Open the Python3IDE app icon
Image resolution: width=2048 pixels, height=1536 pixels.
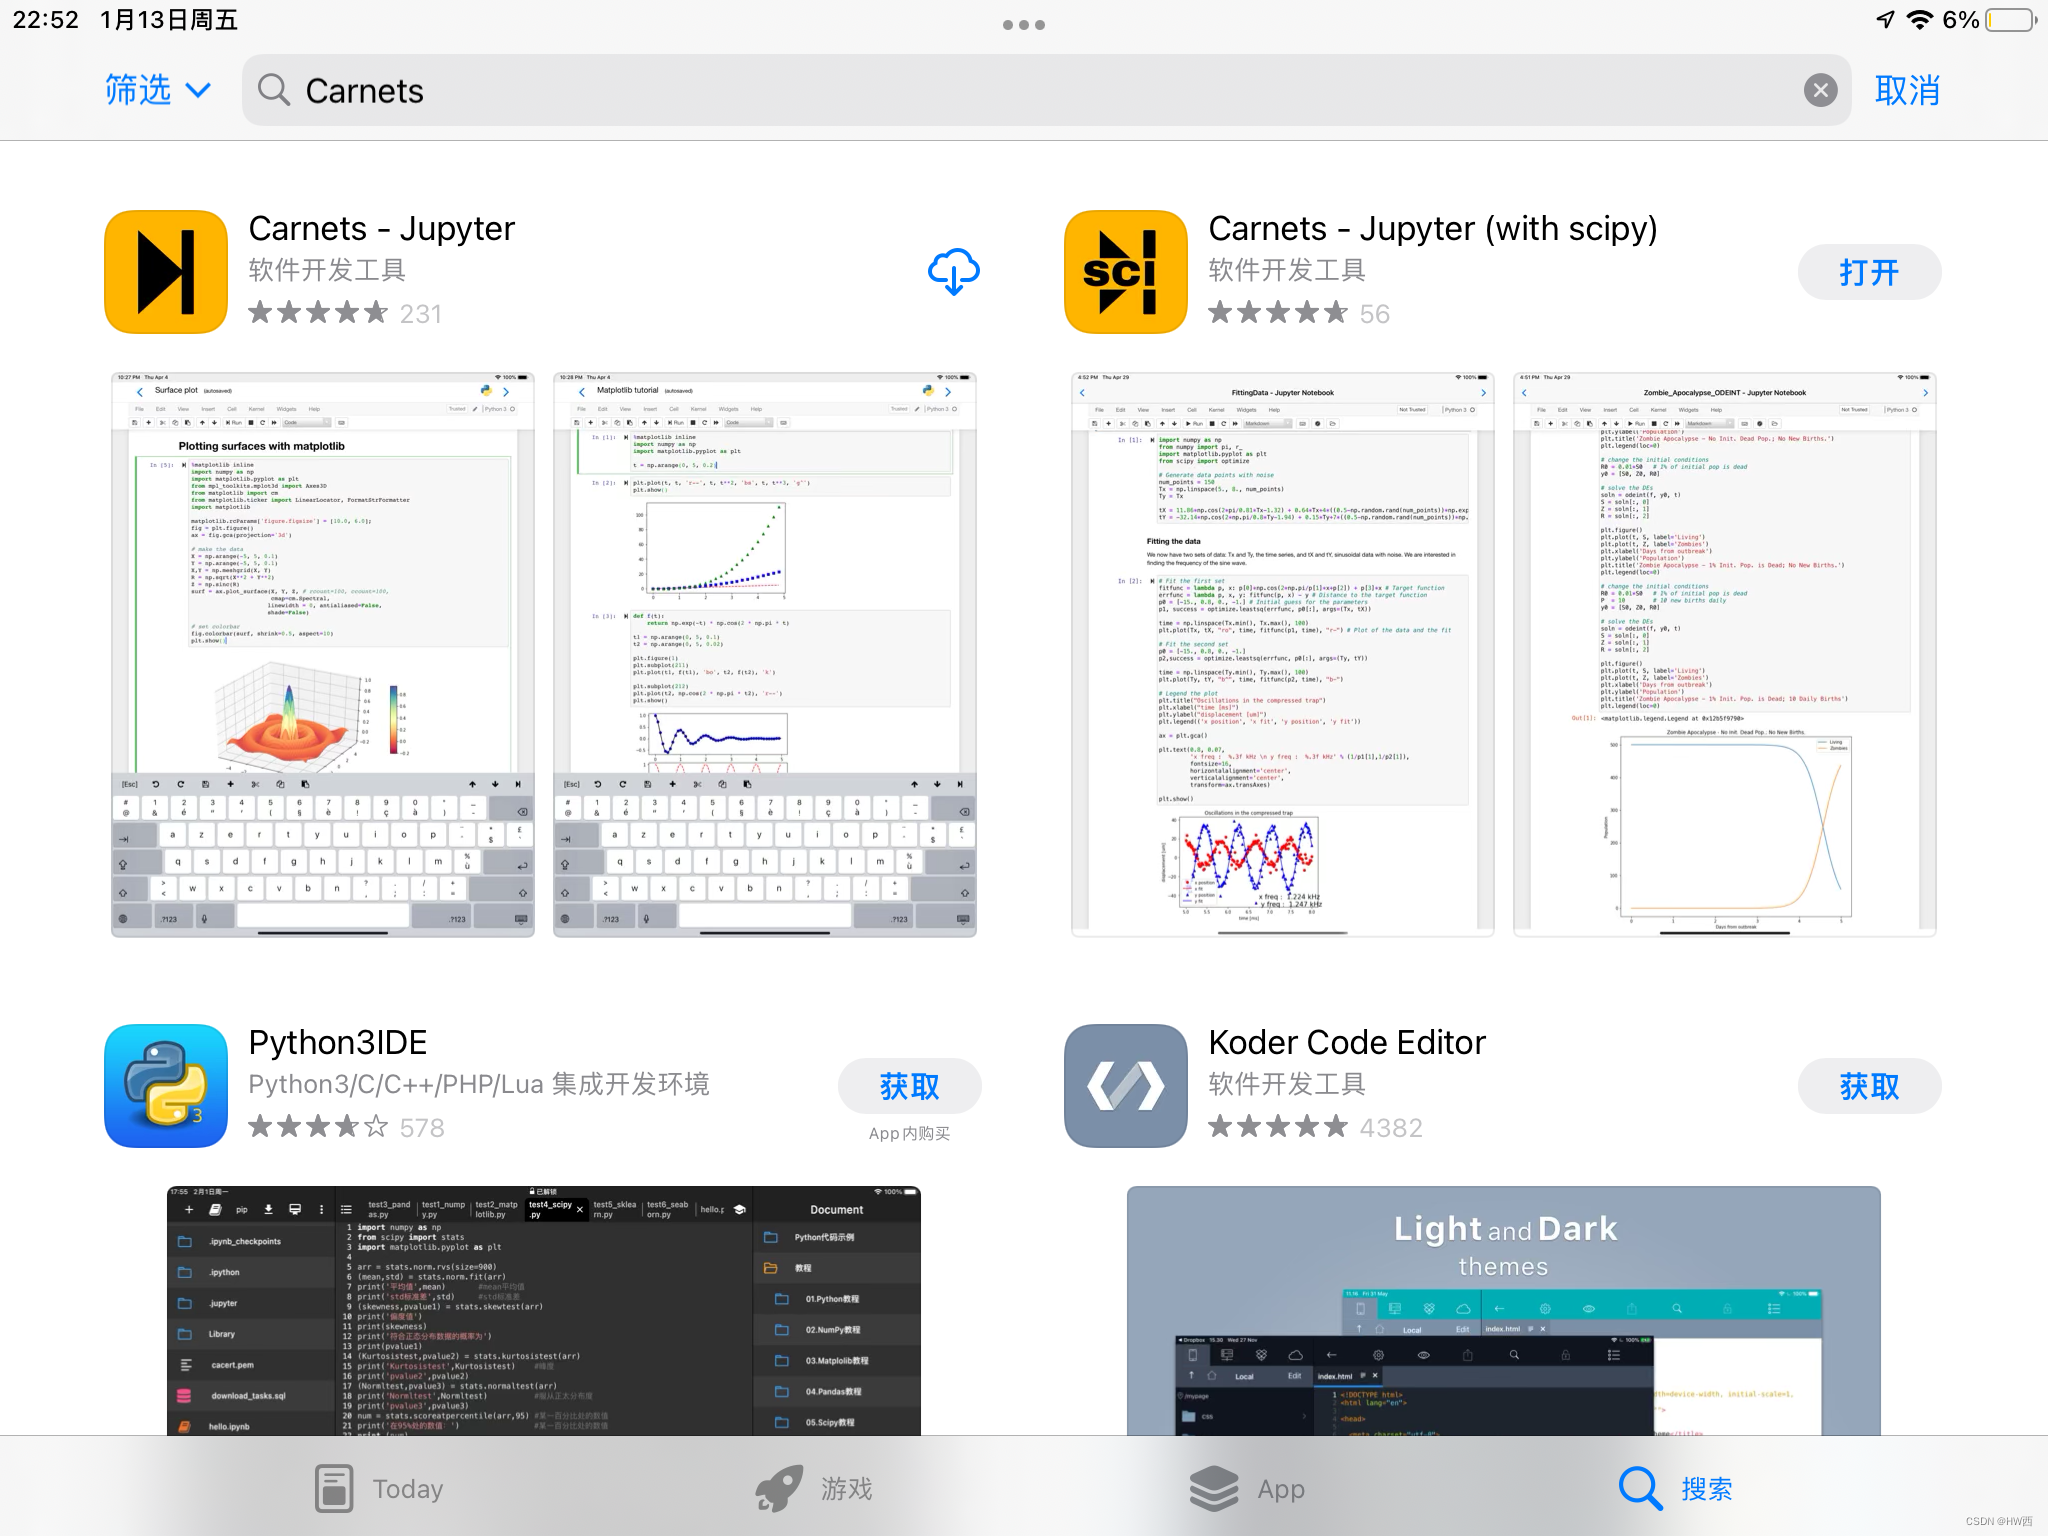coord(166,1086)
